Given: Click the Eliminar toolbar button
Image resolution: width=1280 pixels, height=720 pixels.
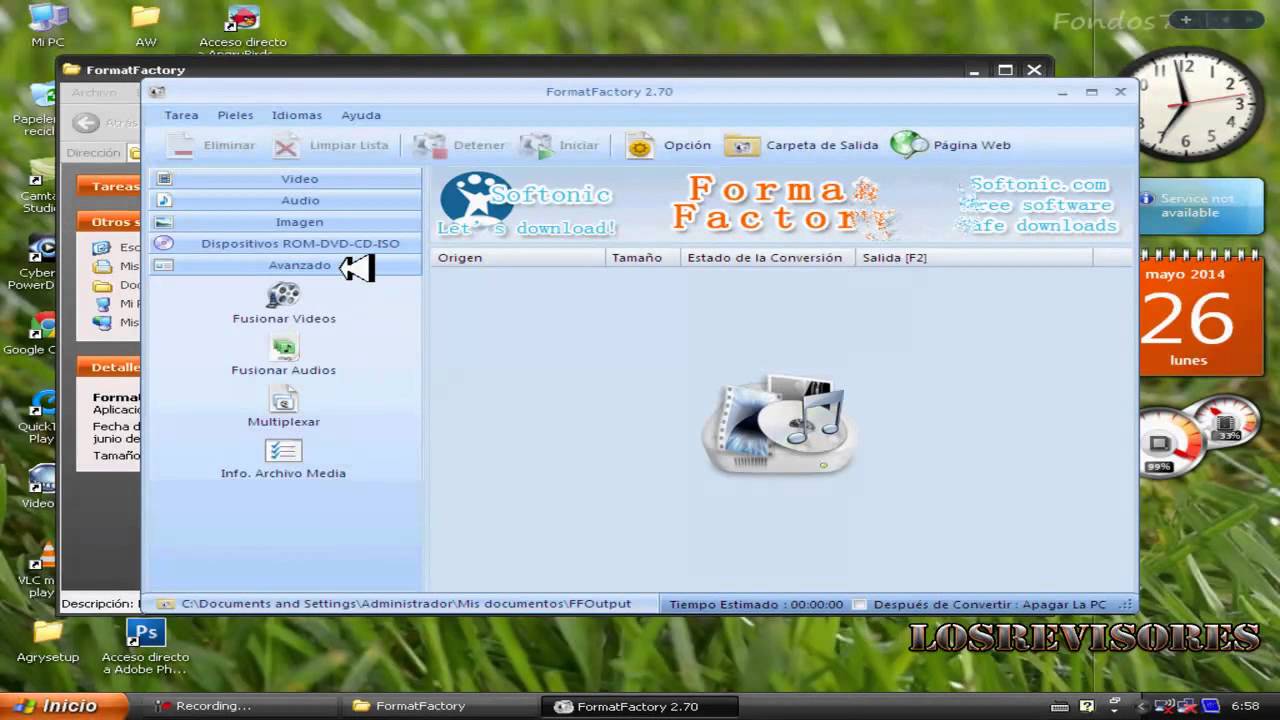Looking at the screenshot, I should pyautogui.click(x=211, y=145).
